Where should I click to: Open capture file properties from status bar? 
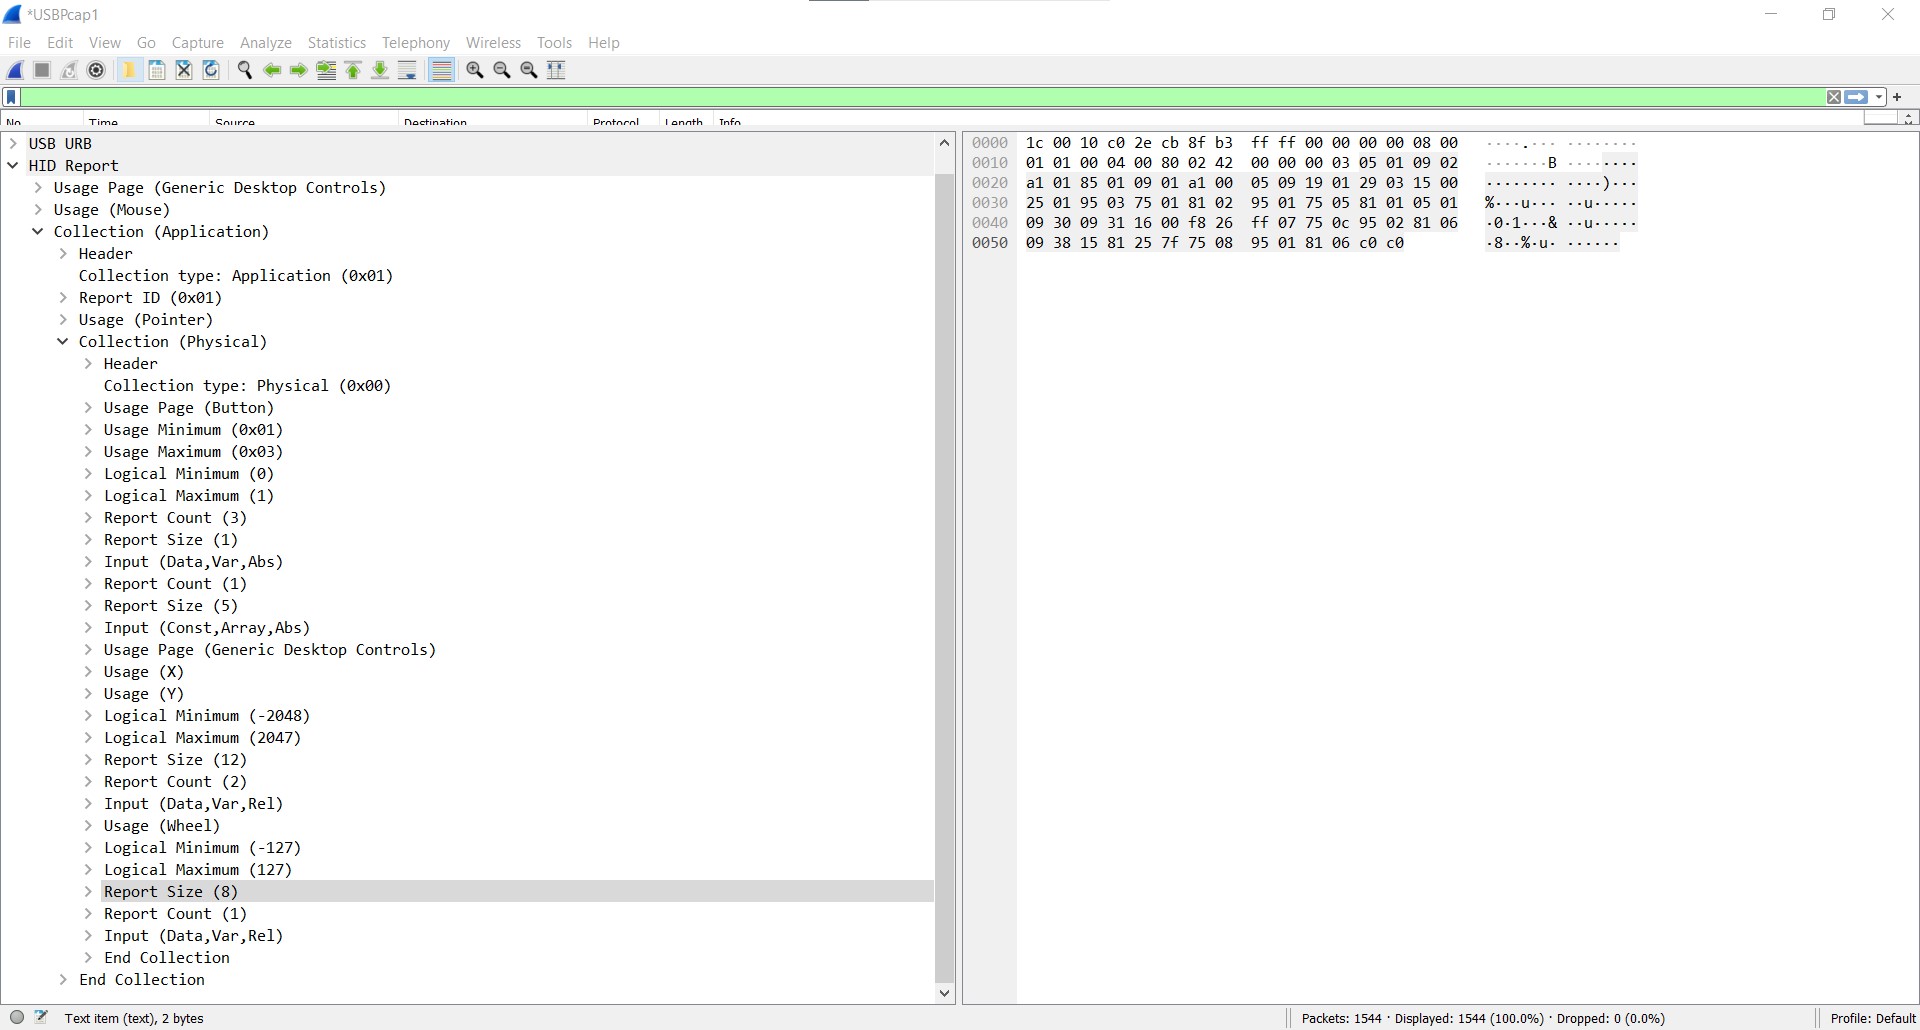coord(41,1018)
